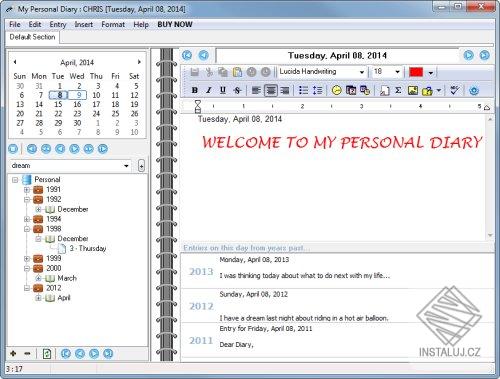Open the dropdown arrow next to attachment icon

[439, 90]
